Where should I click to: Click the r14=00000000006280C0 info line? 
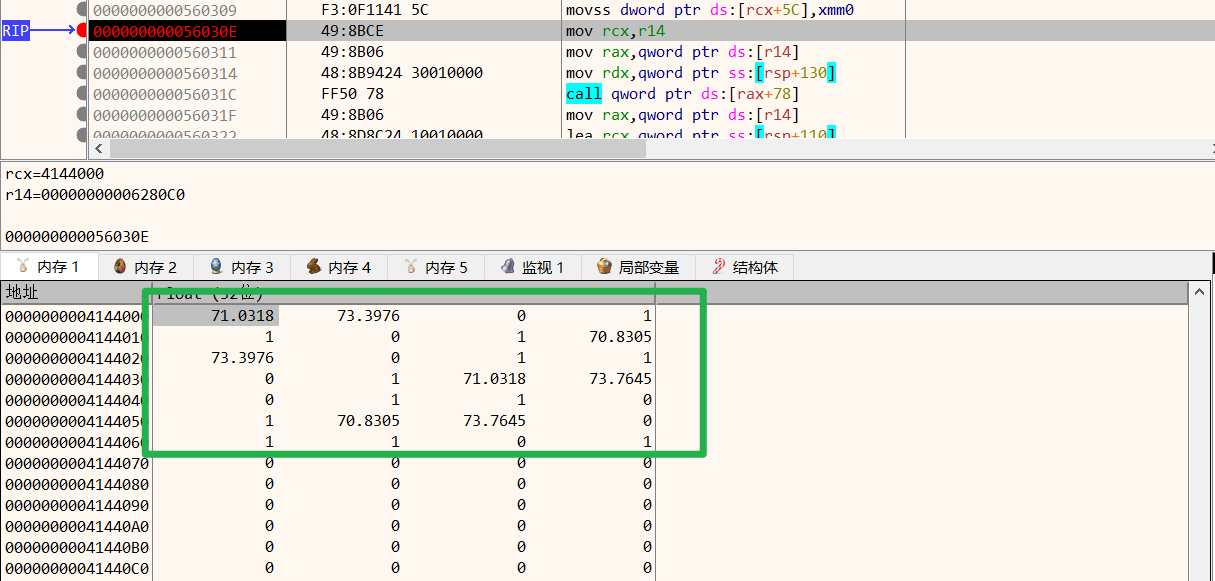pos(95,195)
